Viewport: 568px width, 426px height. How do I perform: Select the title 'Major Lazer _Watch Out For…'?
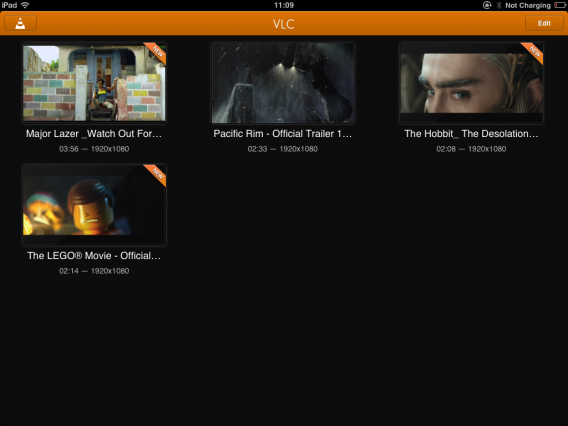(x=94, y=134)
